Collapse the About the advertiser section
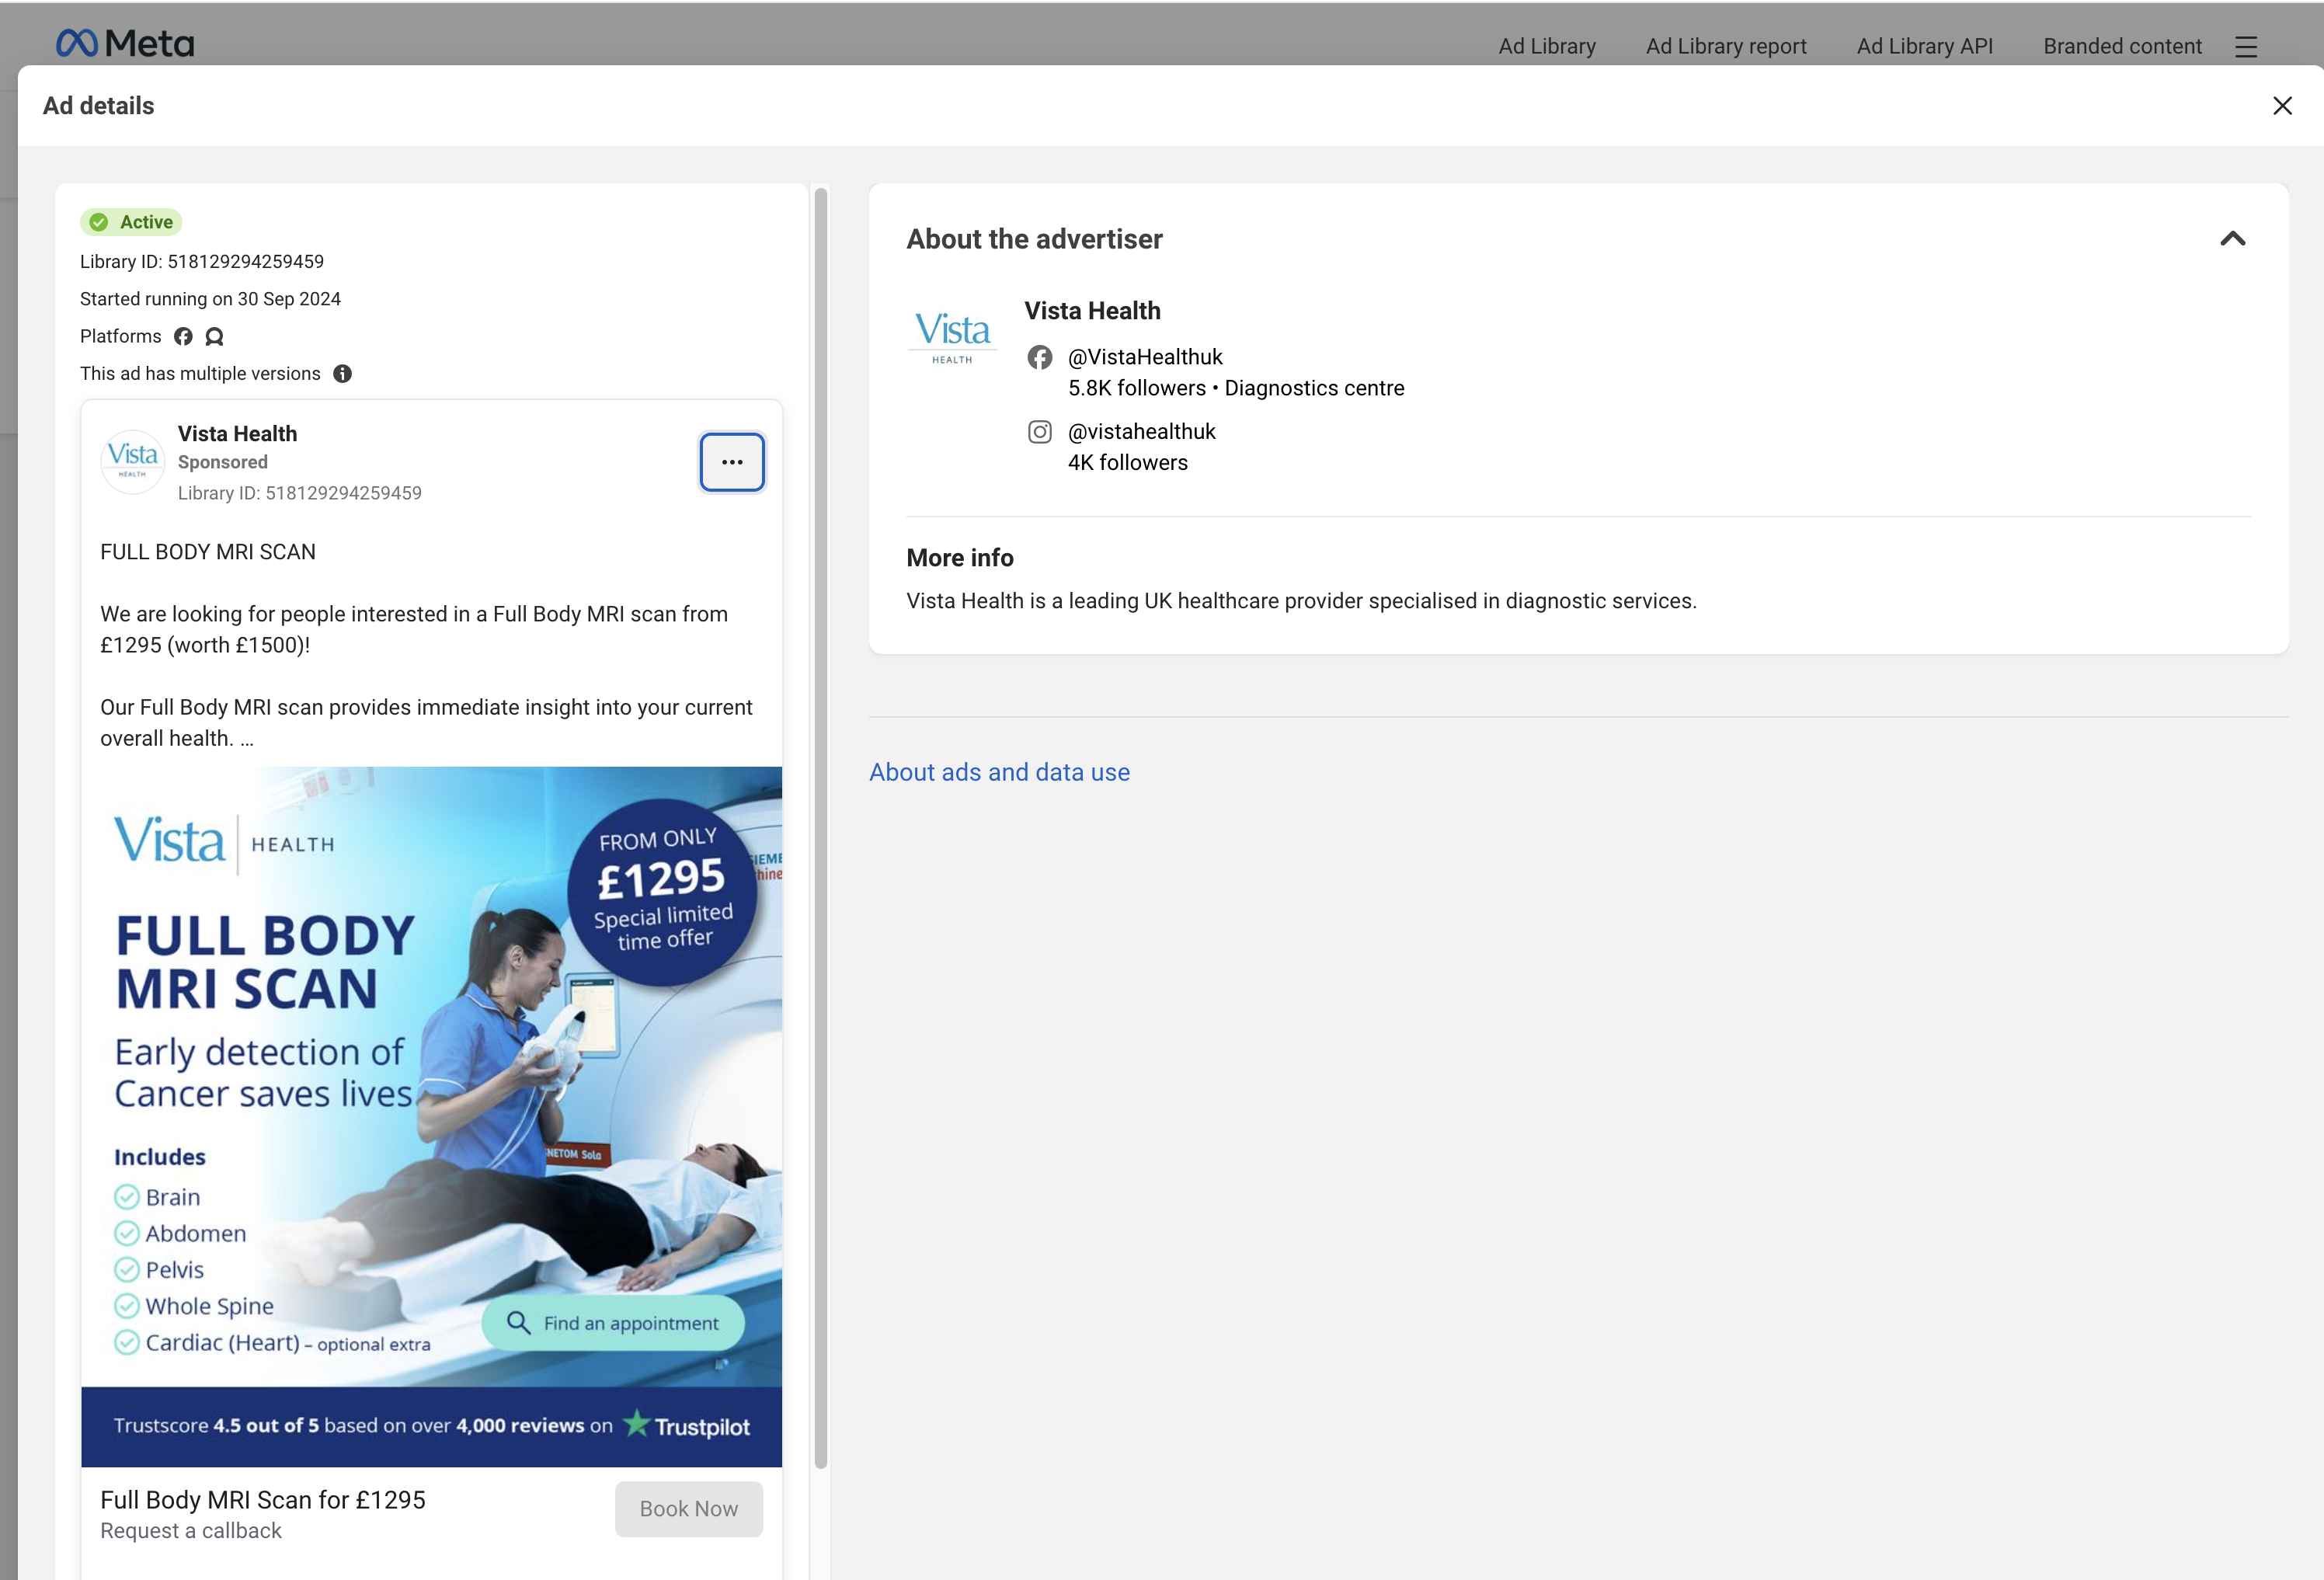This screenshot has height=1580, width=2324. tap(2232, 239)
